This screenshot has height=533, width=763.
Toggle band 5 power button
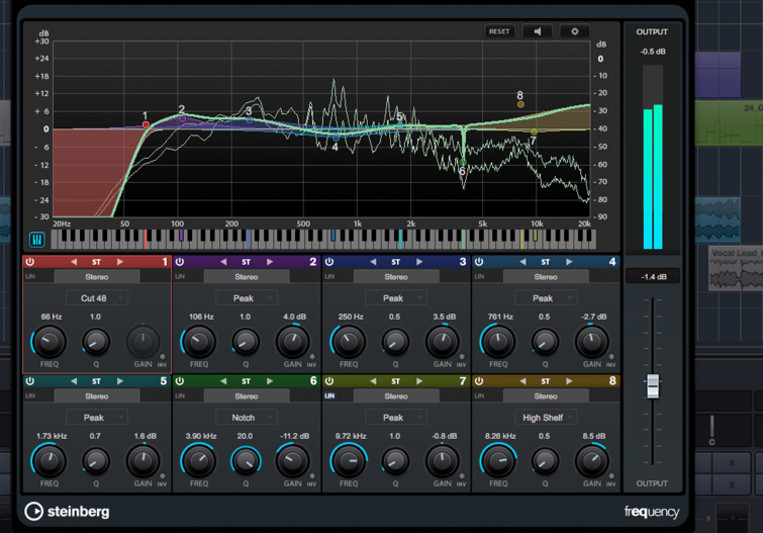30,381
